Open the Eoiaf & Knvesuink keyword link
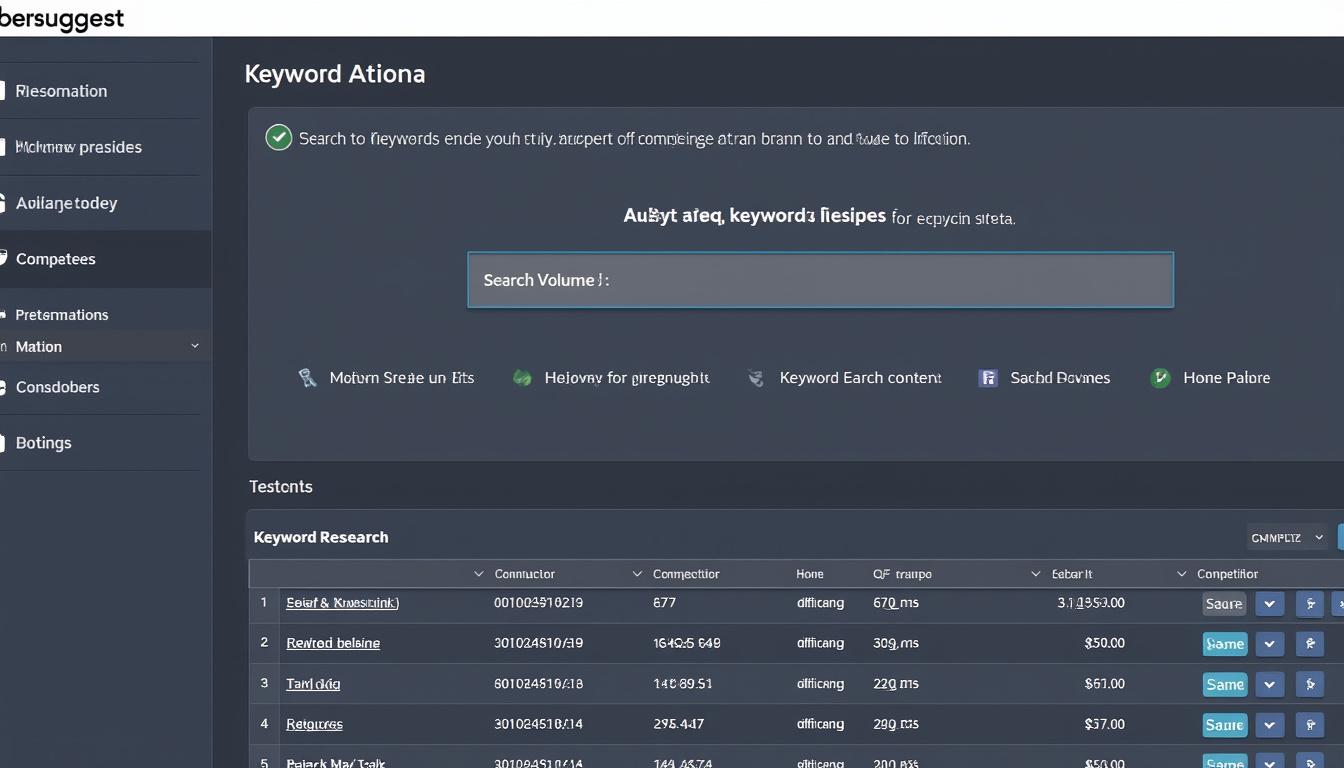This screenshot has height=768, width=1344. point(342,603)
